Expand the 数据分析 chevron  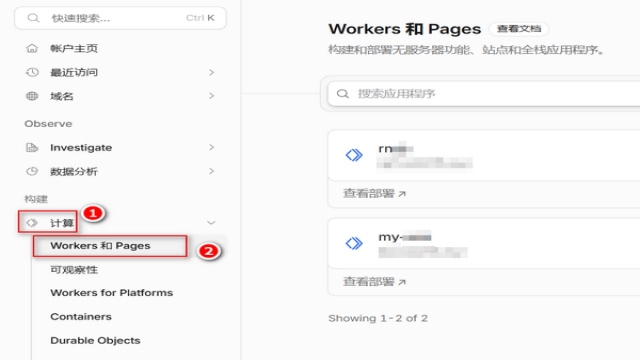tap(211, 171)
